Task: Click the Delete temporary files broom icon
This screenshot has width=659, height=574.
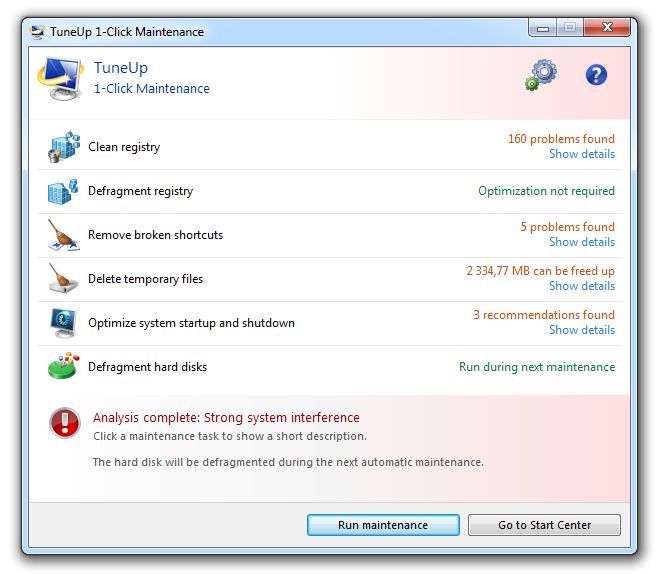Action: (x=63, y=279)
